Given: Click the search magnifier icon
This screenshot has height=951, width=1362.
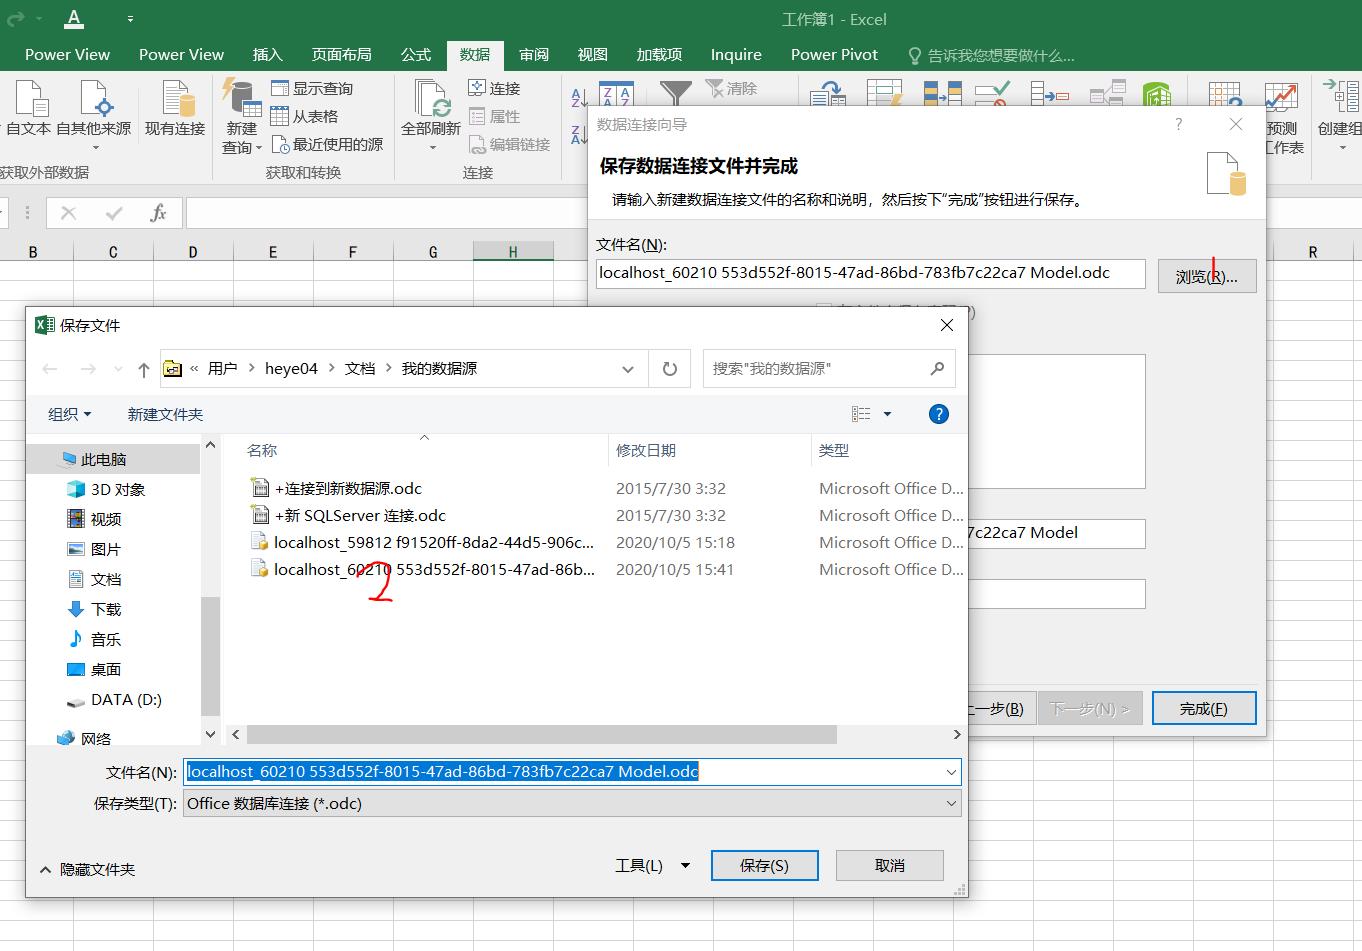Looking at the screenshot, I should tap(937, 368).
